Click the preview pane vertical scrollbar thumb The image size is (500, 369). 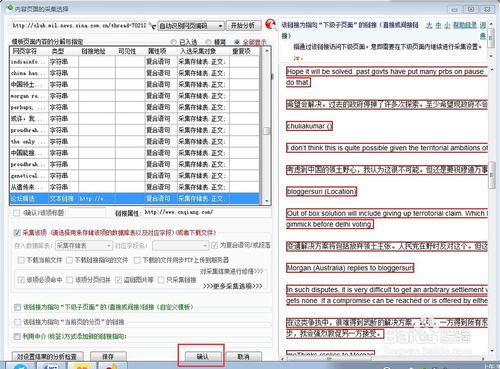tap(492, 175)
